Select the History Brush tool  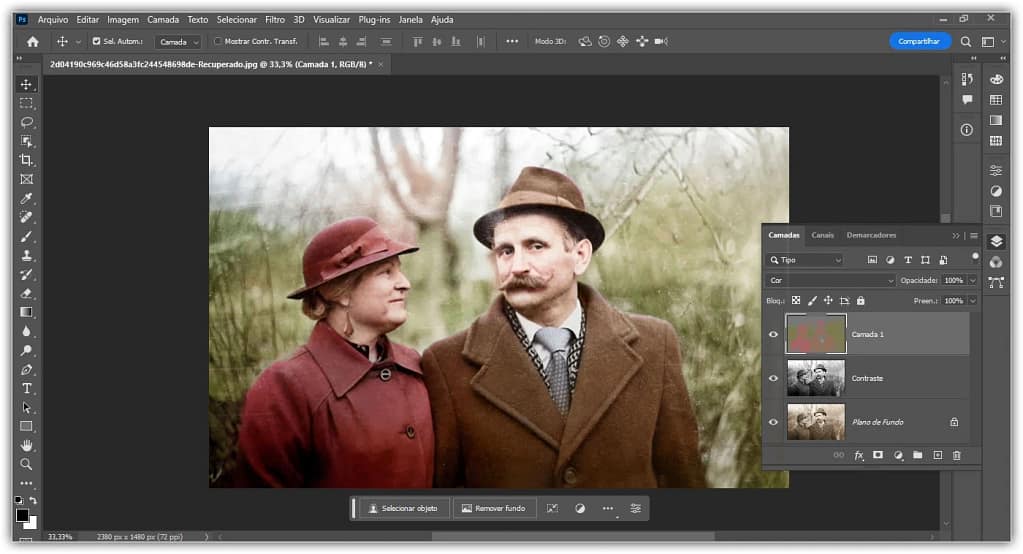(x=26, y=274)
